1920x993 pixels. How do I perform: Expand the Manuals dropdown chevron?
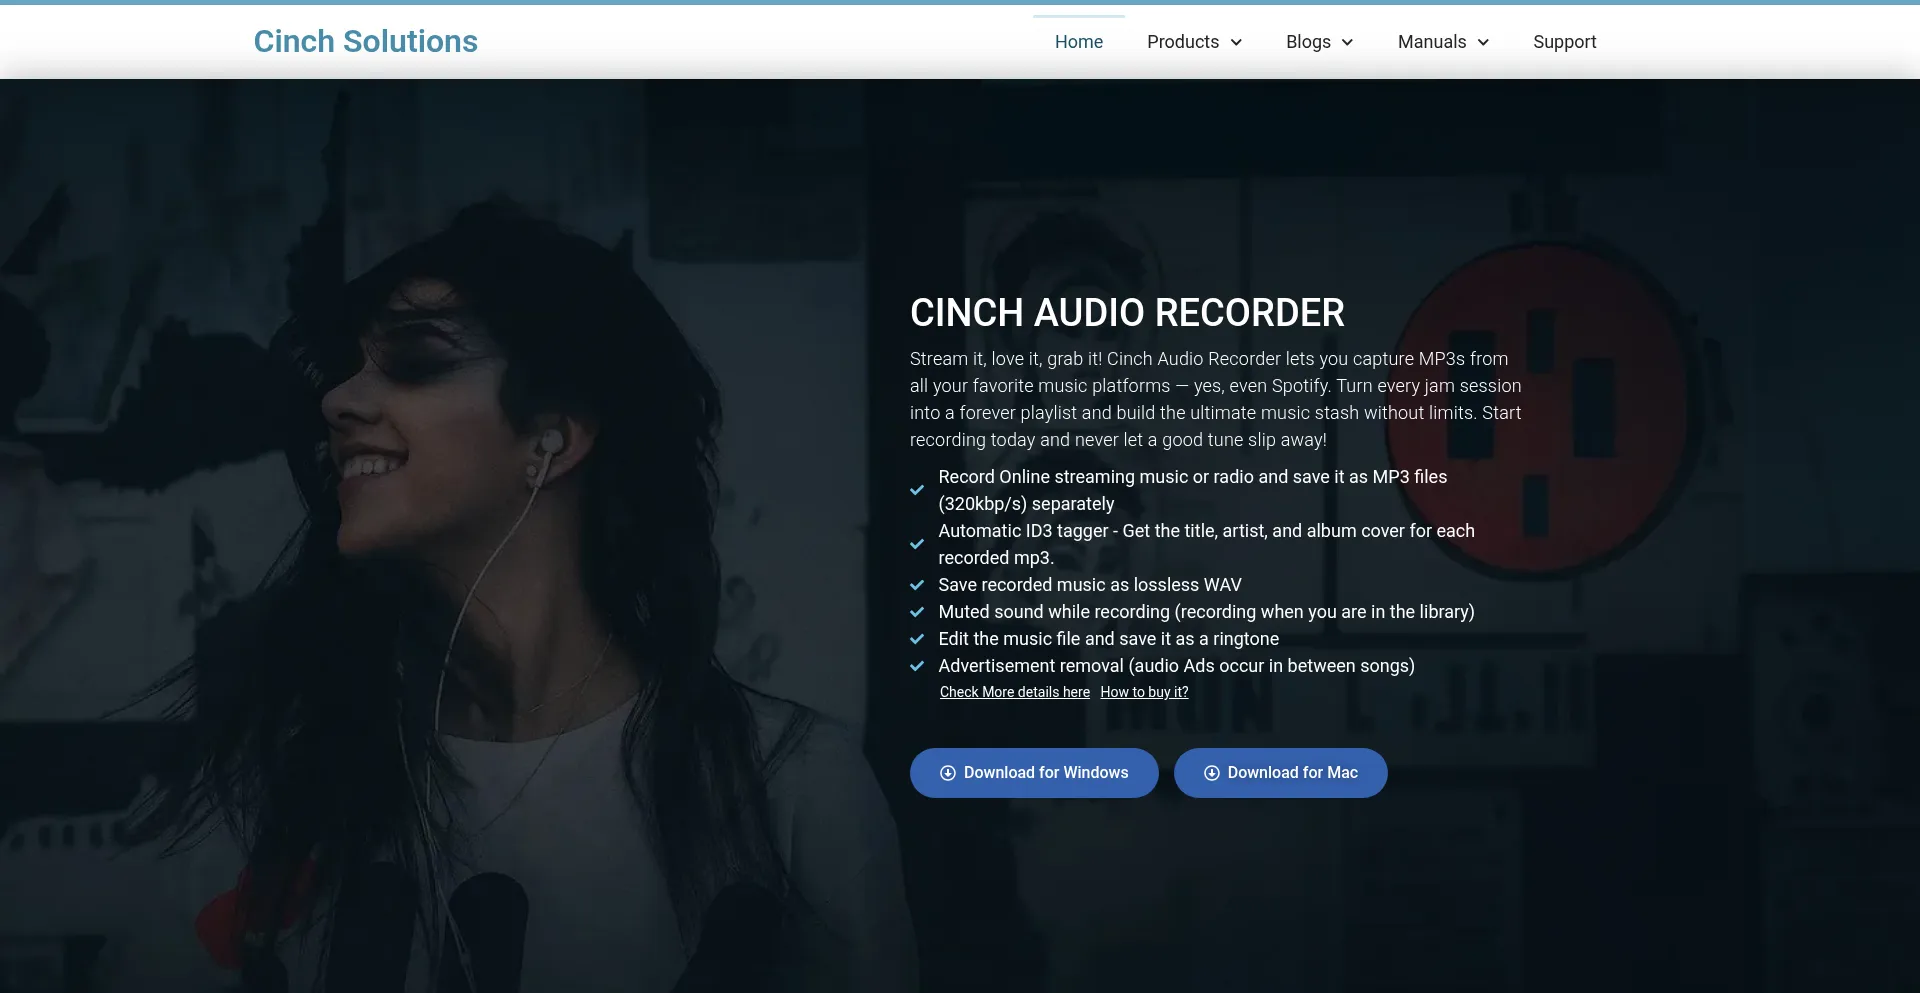1483,42
